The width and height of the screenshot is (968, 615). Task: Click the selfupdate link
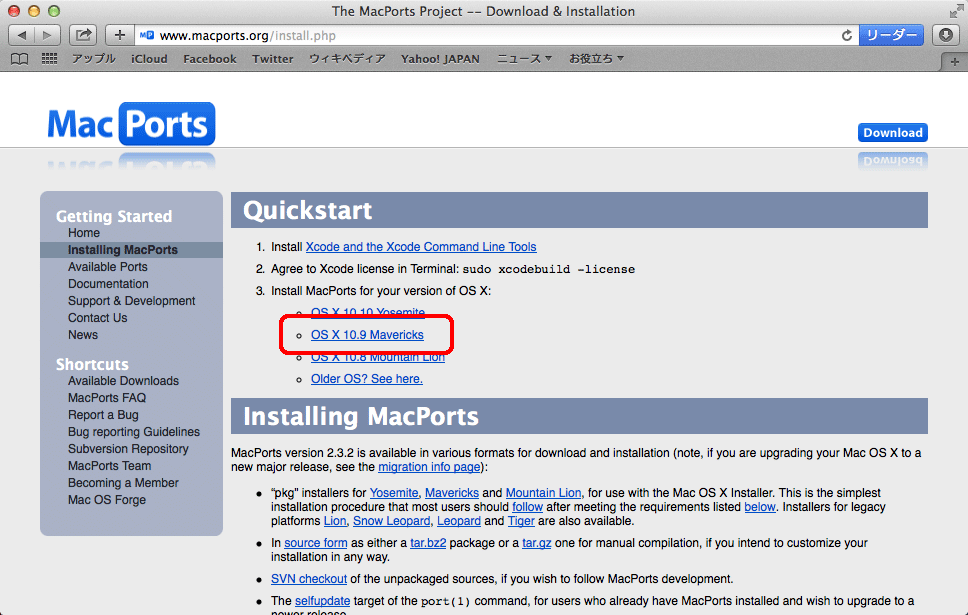(322, 601)
